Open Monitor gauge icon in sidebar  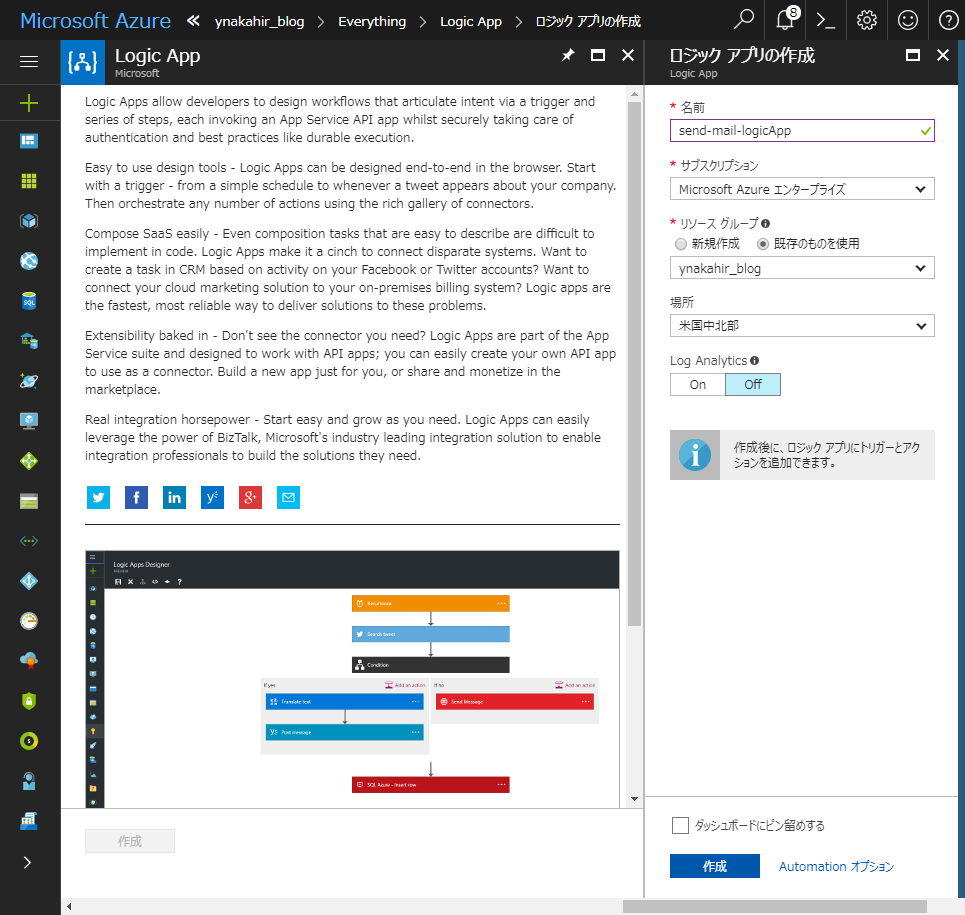point(29,621)
